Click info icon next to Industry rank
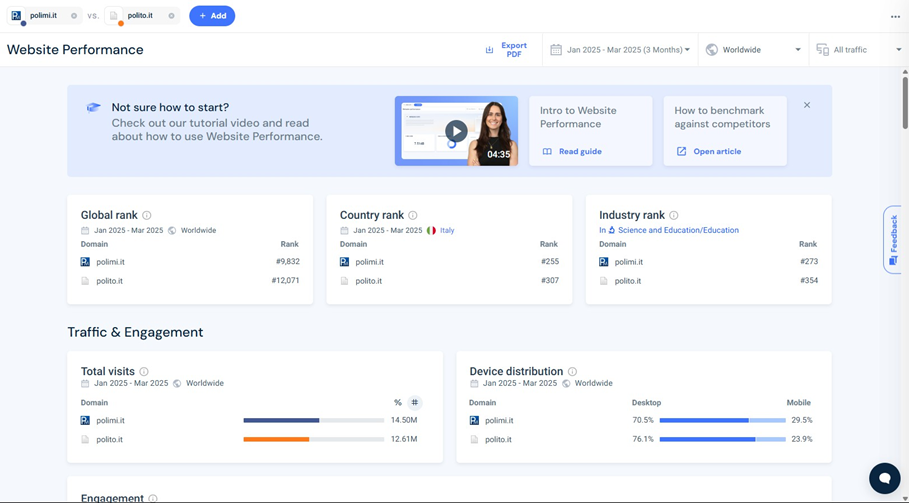 click(x=674, y=215)
